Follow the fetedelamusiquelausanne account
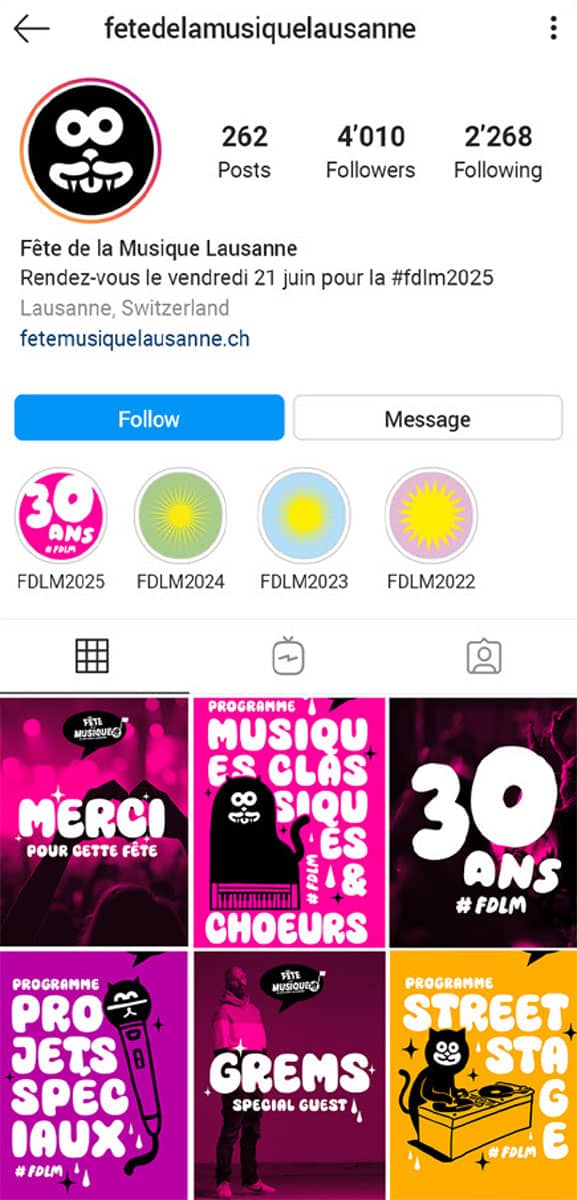 pos(149,418)
